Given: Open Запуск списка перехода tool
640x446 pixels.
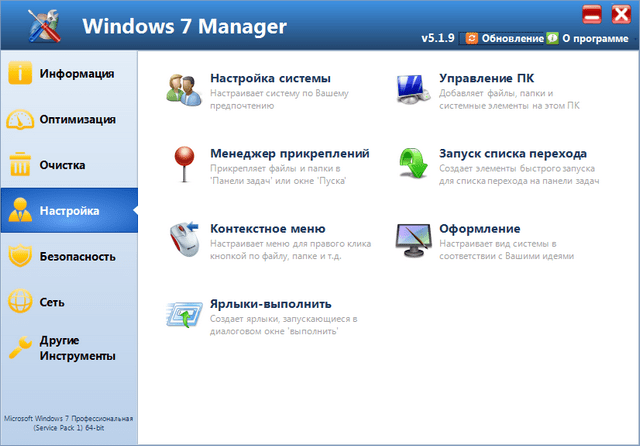Looking at the screenshot, I should (x=513, y=153).
